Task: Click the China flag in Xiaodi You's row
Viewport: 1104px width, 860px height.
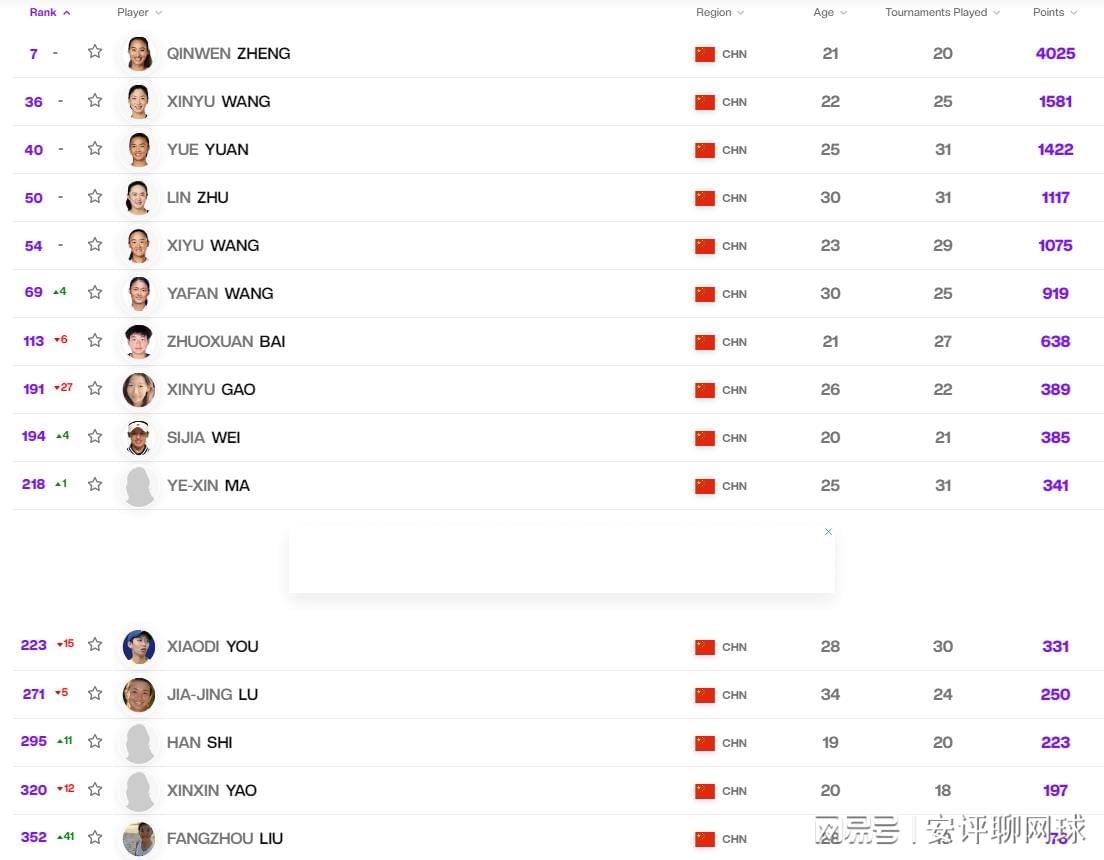Action: coord(705,647)
